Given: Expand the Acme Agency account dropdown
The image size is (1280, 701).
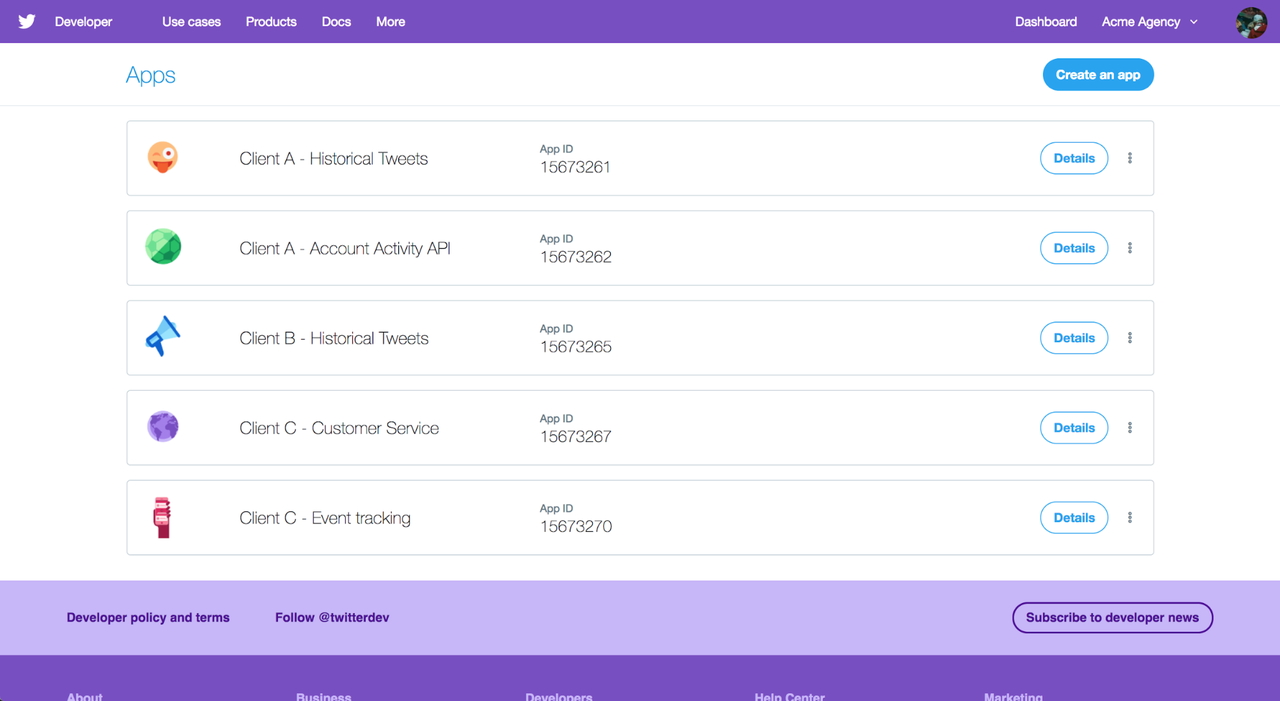Looking at the screenshot, I should tap(1150, 22).
